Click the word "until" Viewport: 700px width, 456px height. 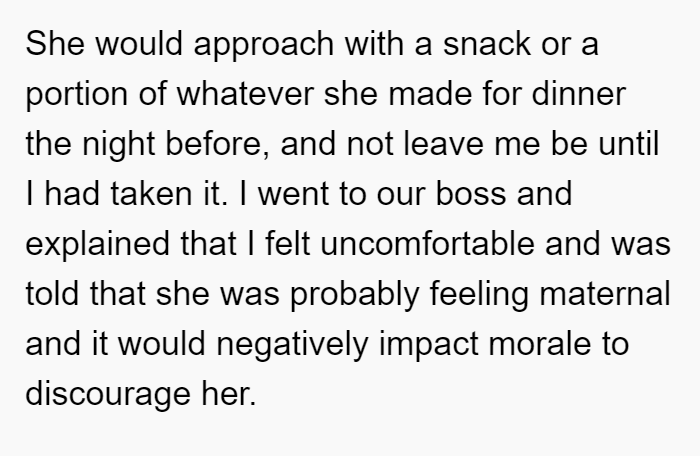coord(629,144)
